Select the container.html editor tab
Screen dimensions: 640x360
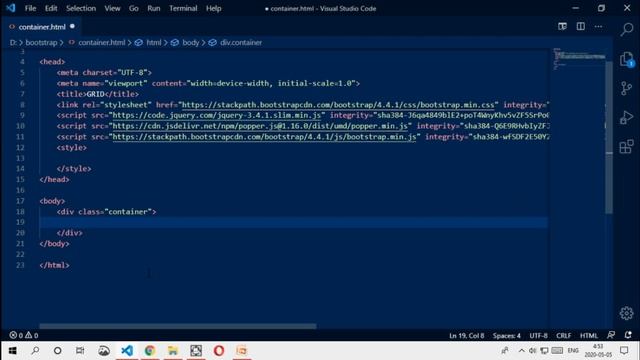click(42, 27)
